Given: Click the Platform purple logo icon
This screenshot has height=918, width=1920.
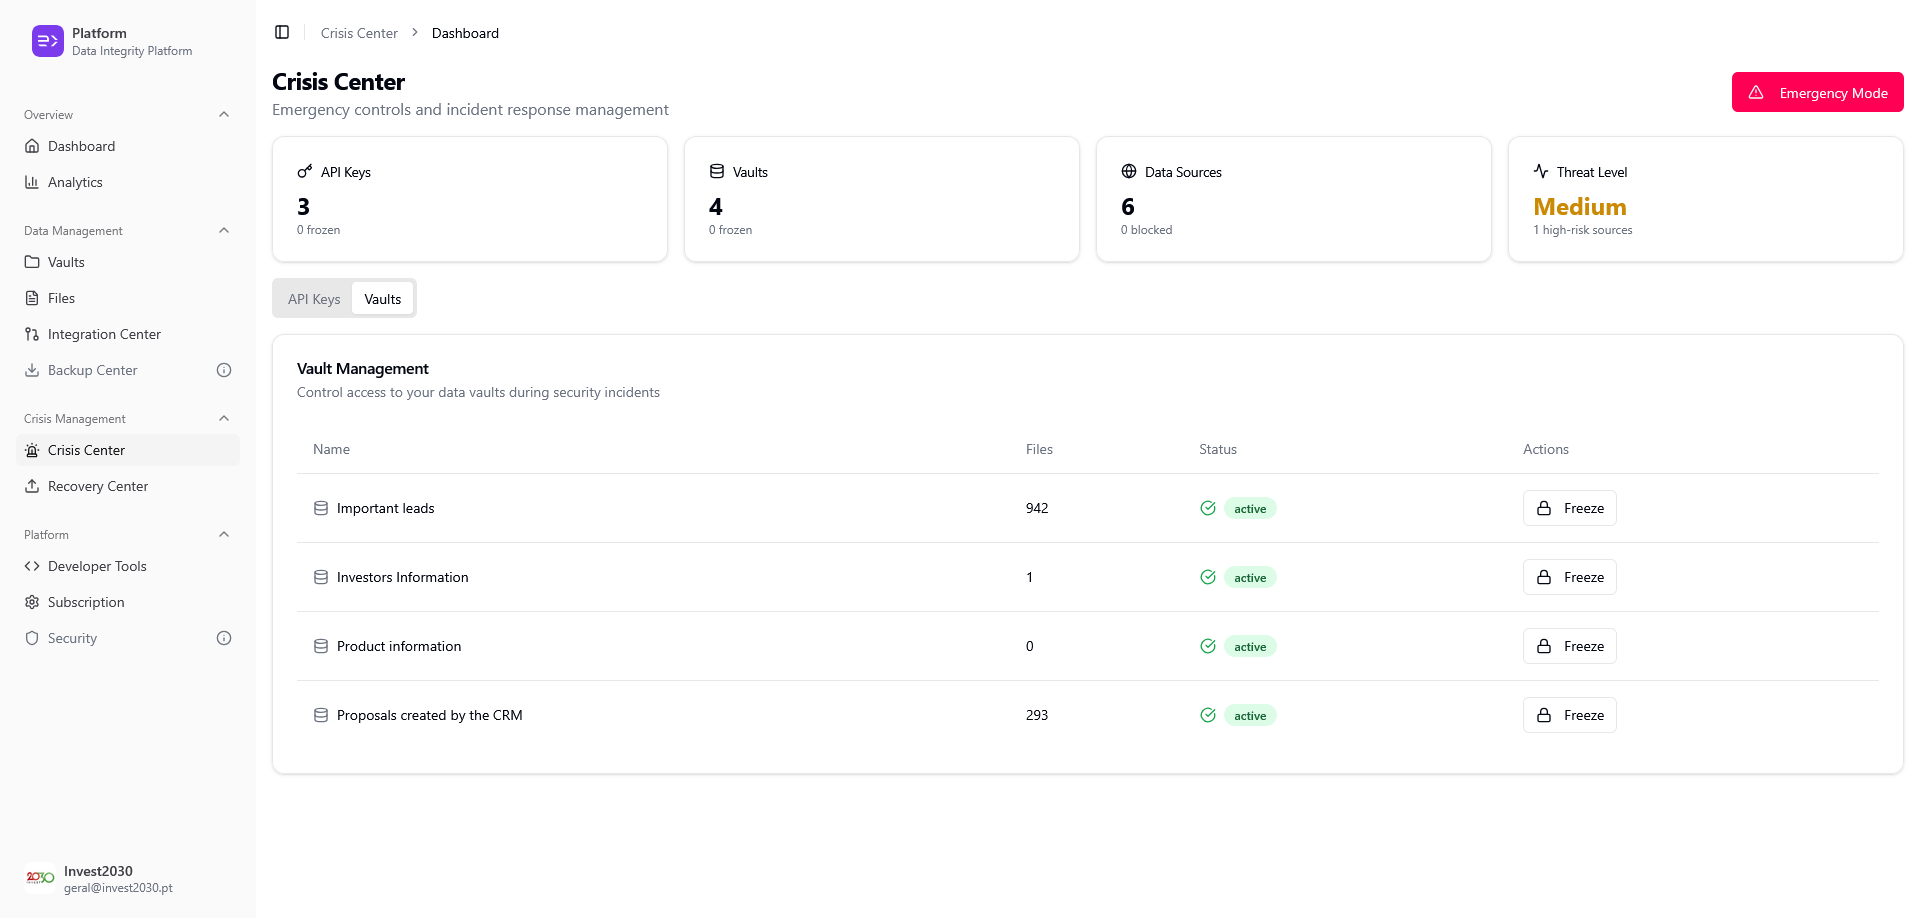Looking at the screenshot, I should click(47, 41).
